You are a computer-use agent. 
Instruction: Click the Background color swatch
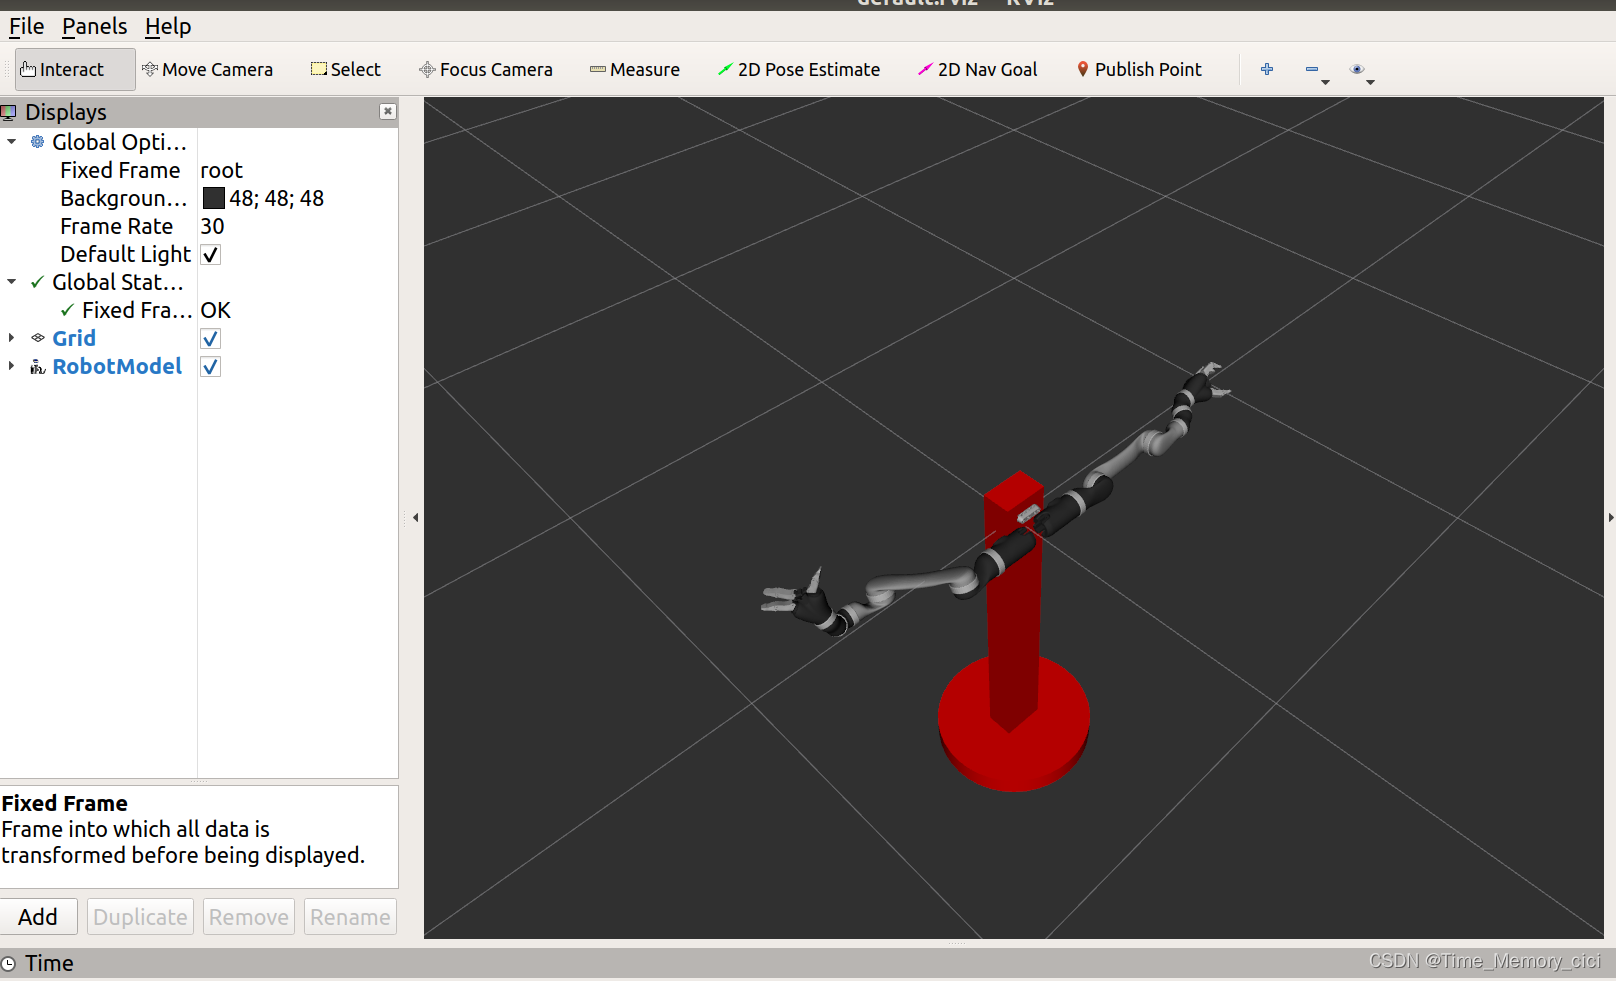click(214, 198)
